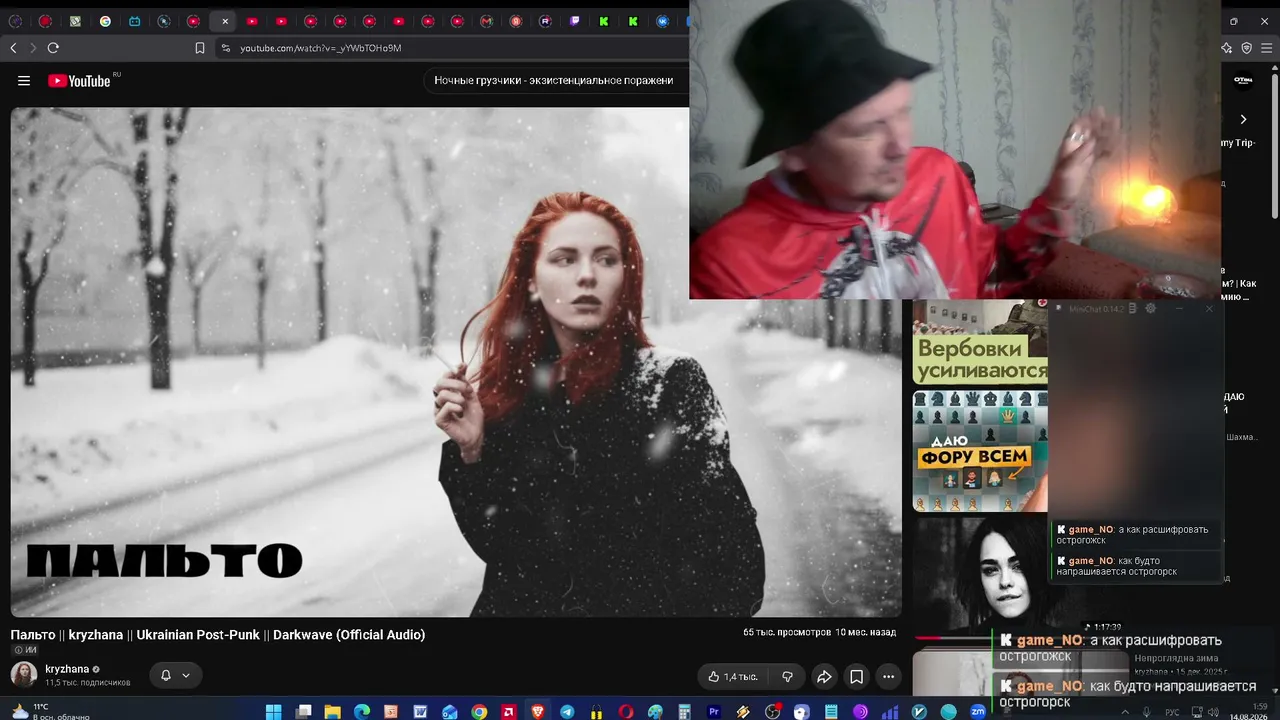Image resolution: width=1280 pixels, height=720 pixels.
Task: Open the Вербовки усиливаются recommended video
Action: tap(980, 343)
